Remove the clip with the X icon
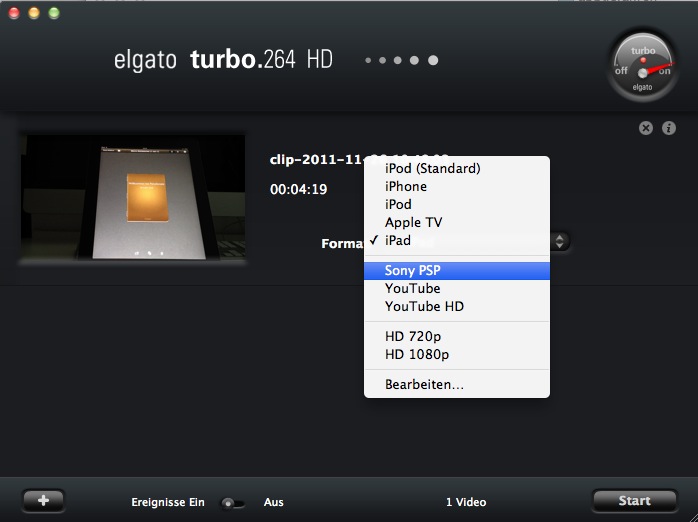The width and height of the screenshot is (698, 522). pos(646,128)
